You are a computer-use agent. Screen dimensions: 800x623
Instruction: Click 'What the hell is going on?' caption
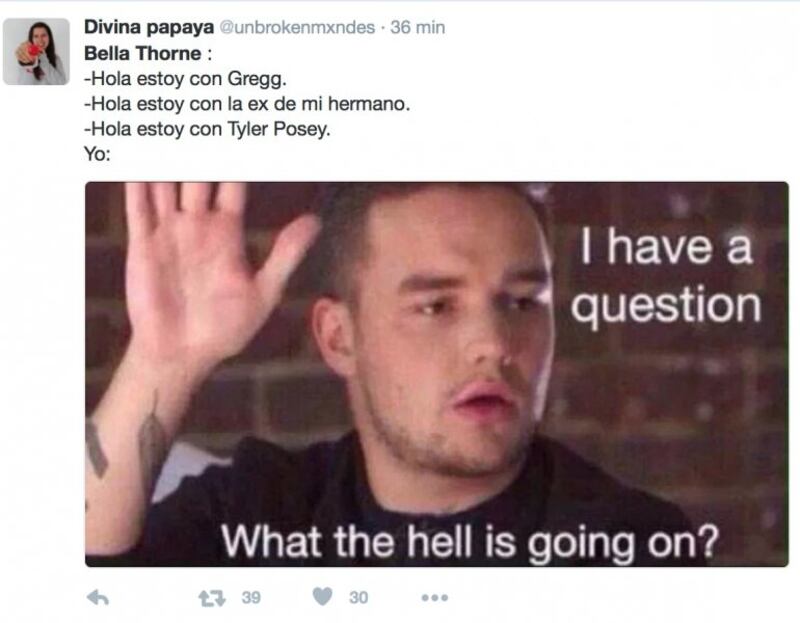pos(470,542)
